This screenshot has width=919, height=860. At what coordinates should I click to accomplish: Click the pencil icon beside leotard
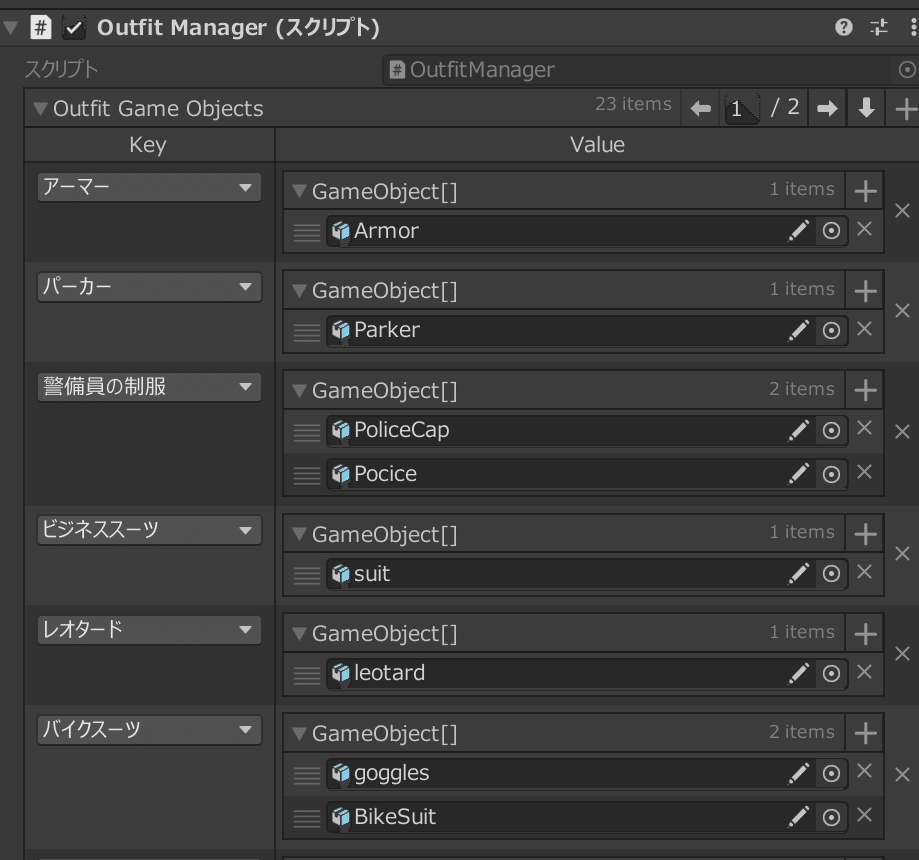(799, 673)
